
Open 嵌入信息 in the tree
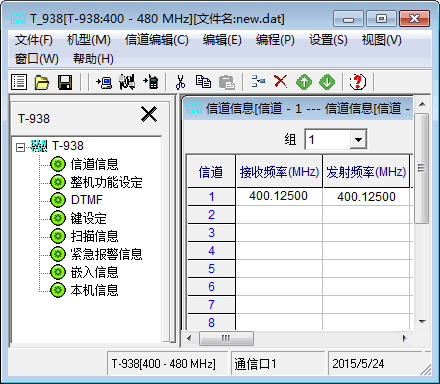94,272
